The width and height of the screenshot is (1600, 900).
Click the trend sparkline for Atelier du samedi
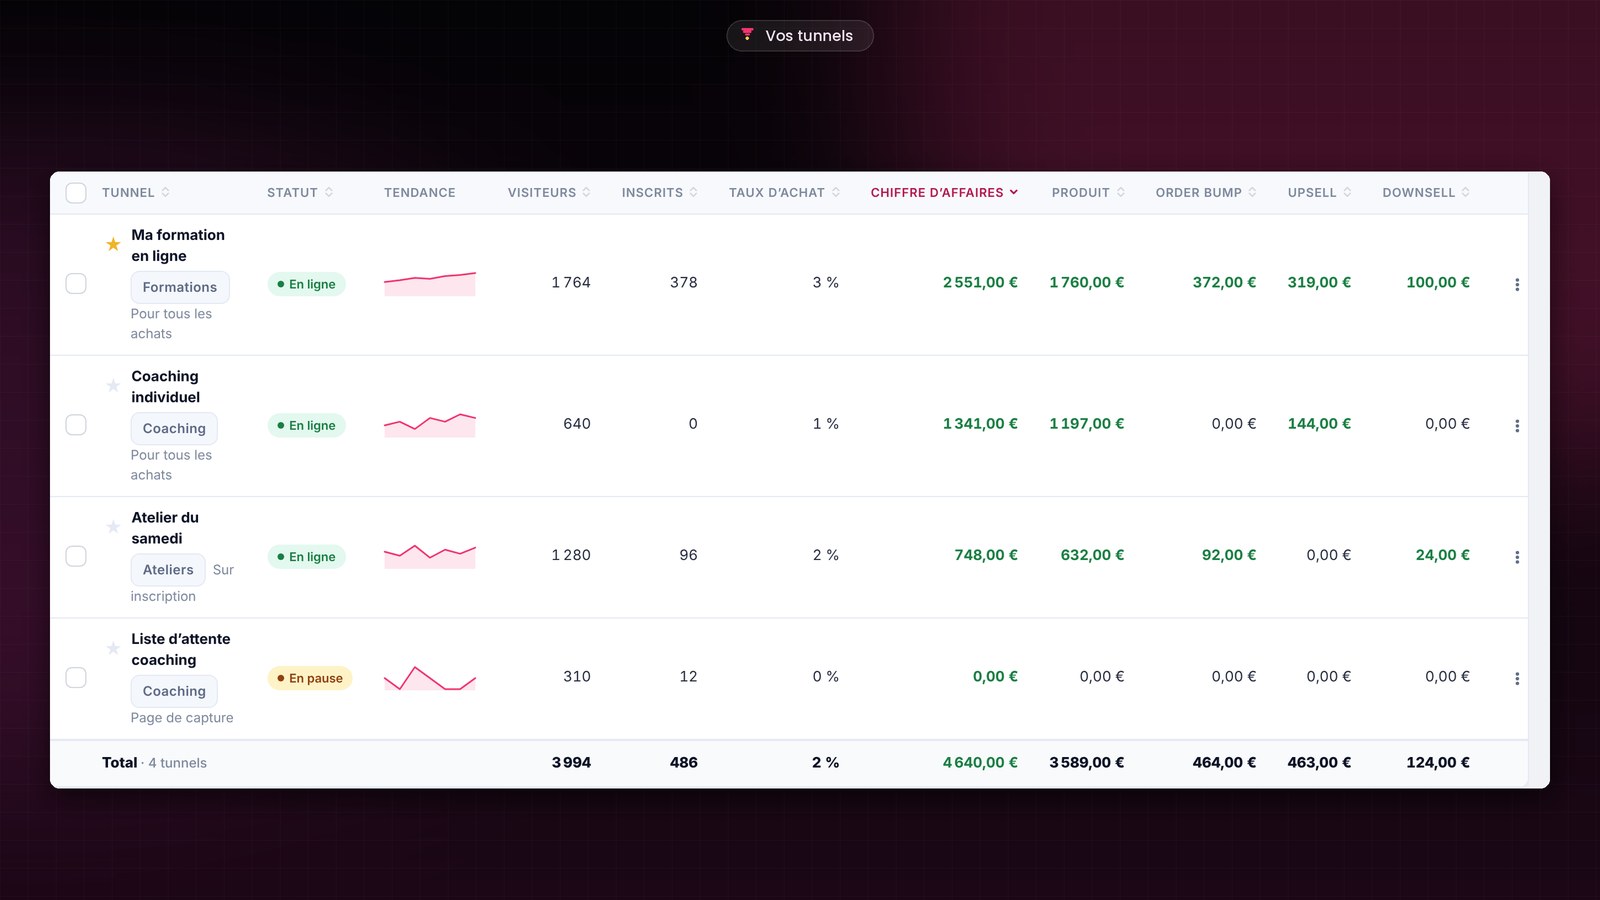[430, 557]
